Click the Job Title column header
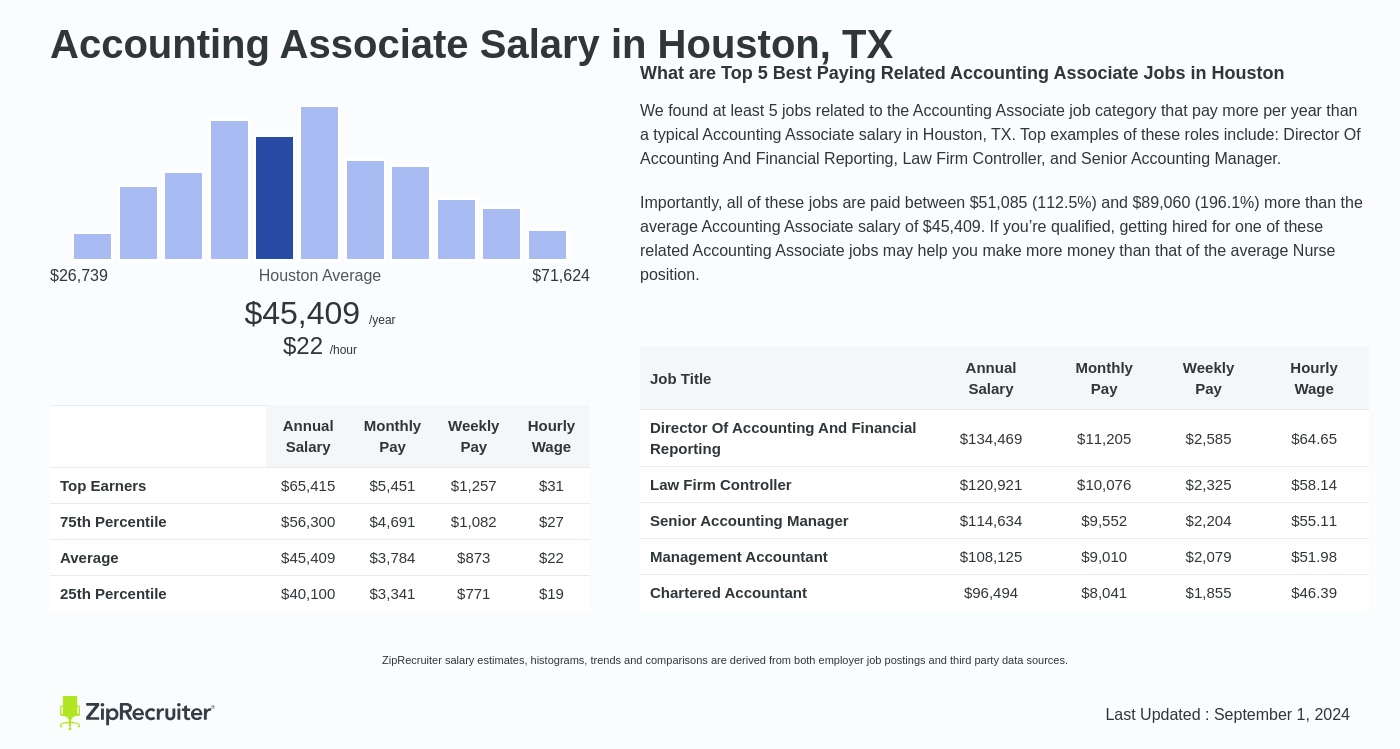Image resolution: width=1400 pixels, height=749 pixels. [681, 379]
